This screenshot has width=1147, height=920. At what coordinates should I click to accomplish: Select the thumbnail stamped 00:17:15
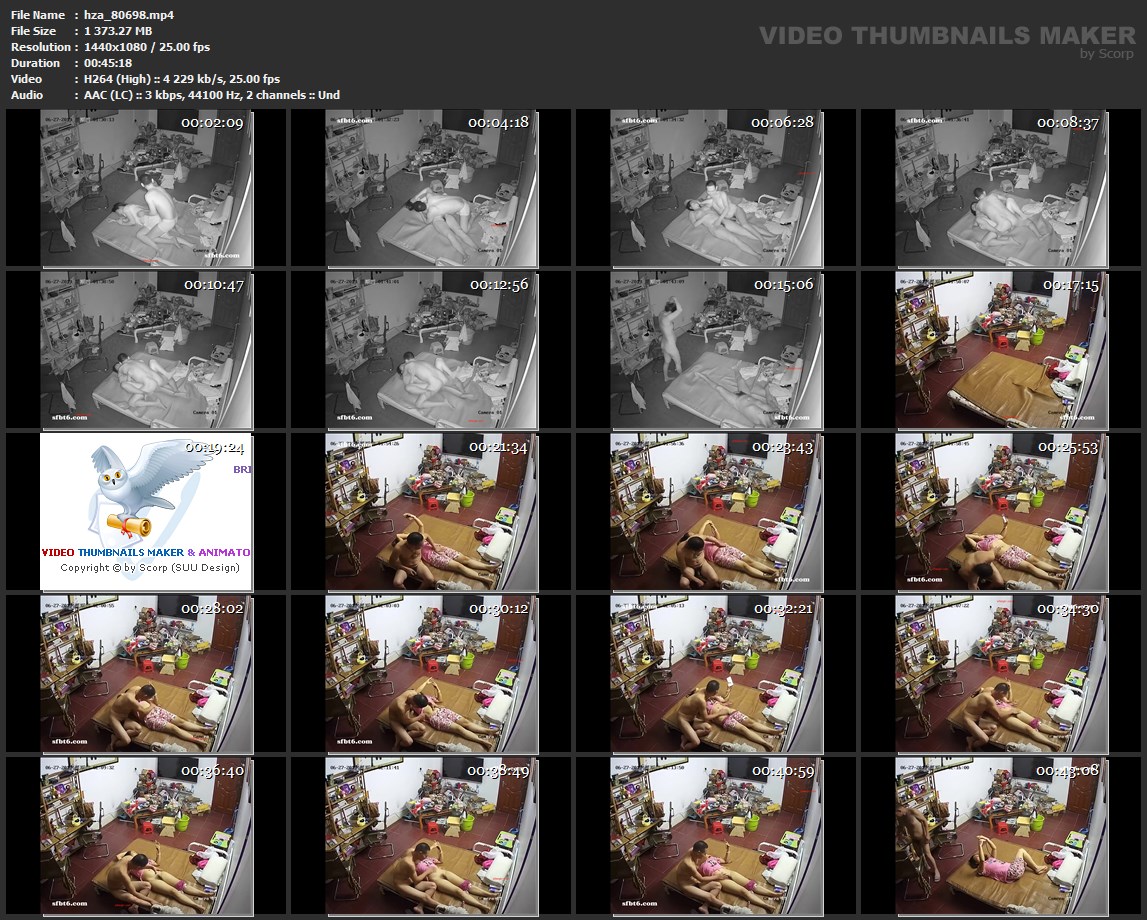point(1003,350)
